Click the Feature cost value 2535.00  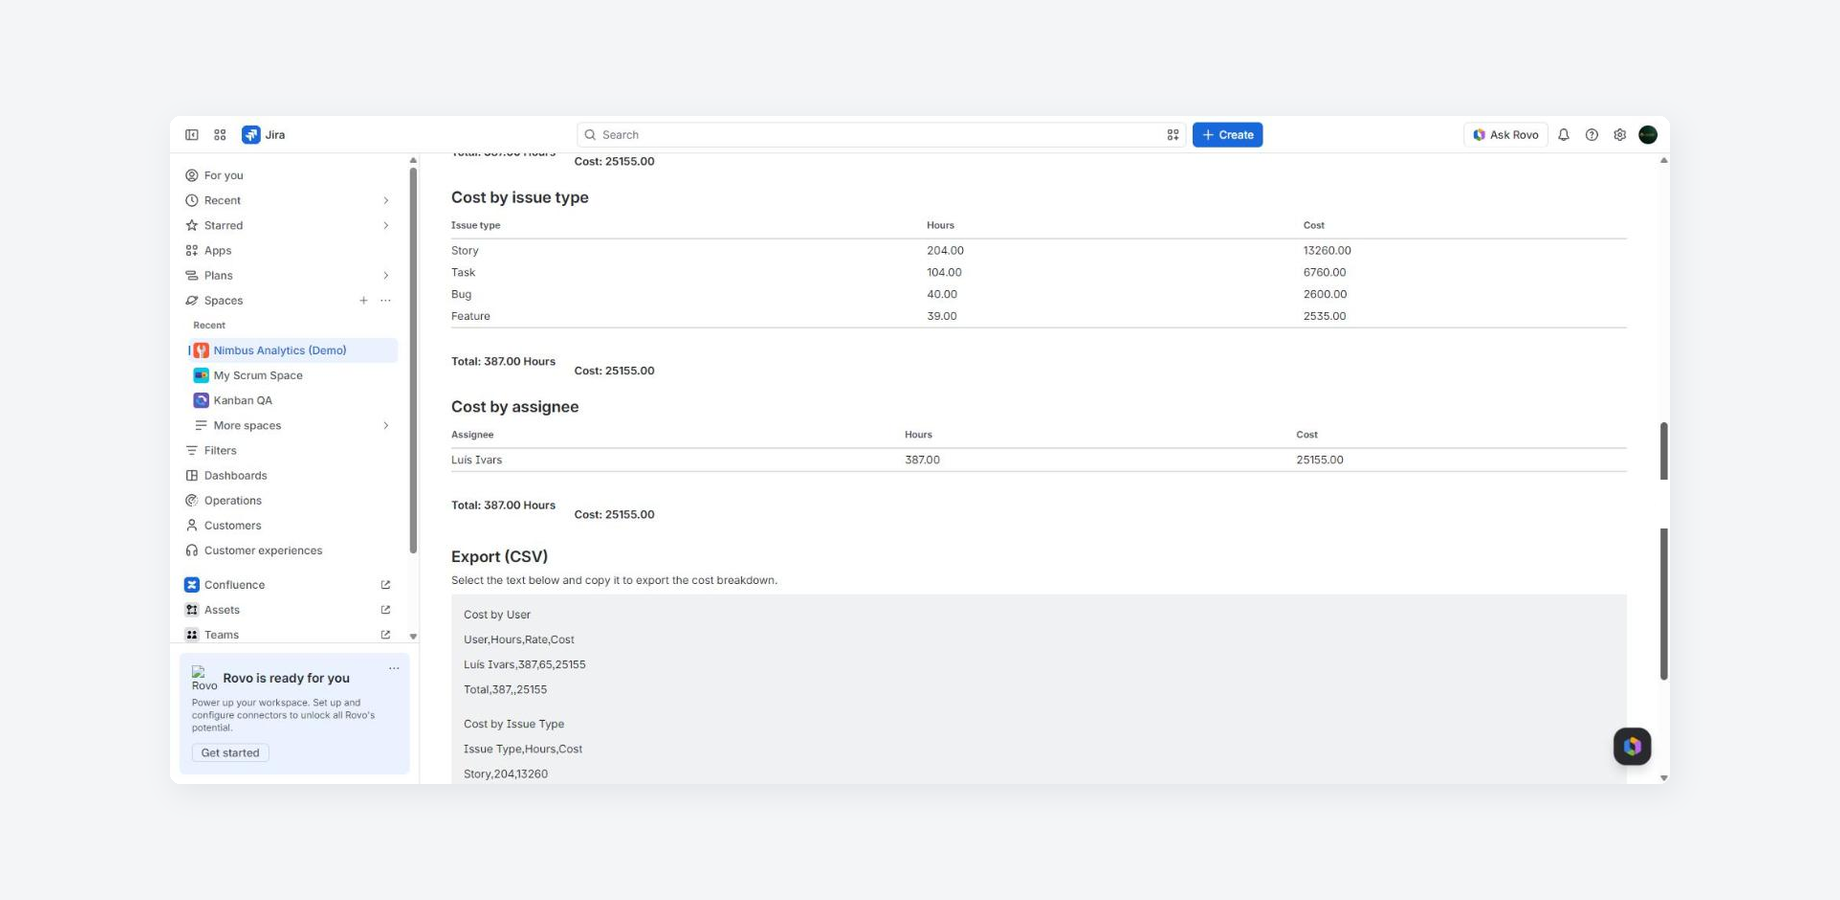1324,316
